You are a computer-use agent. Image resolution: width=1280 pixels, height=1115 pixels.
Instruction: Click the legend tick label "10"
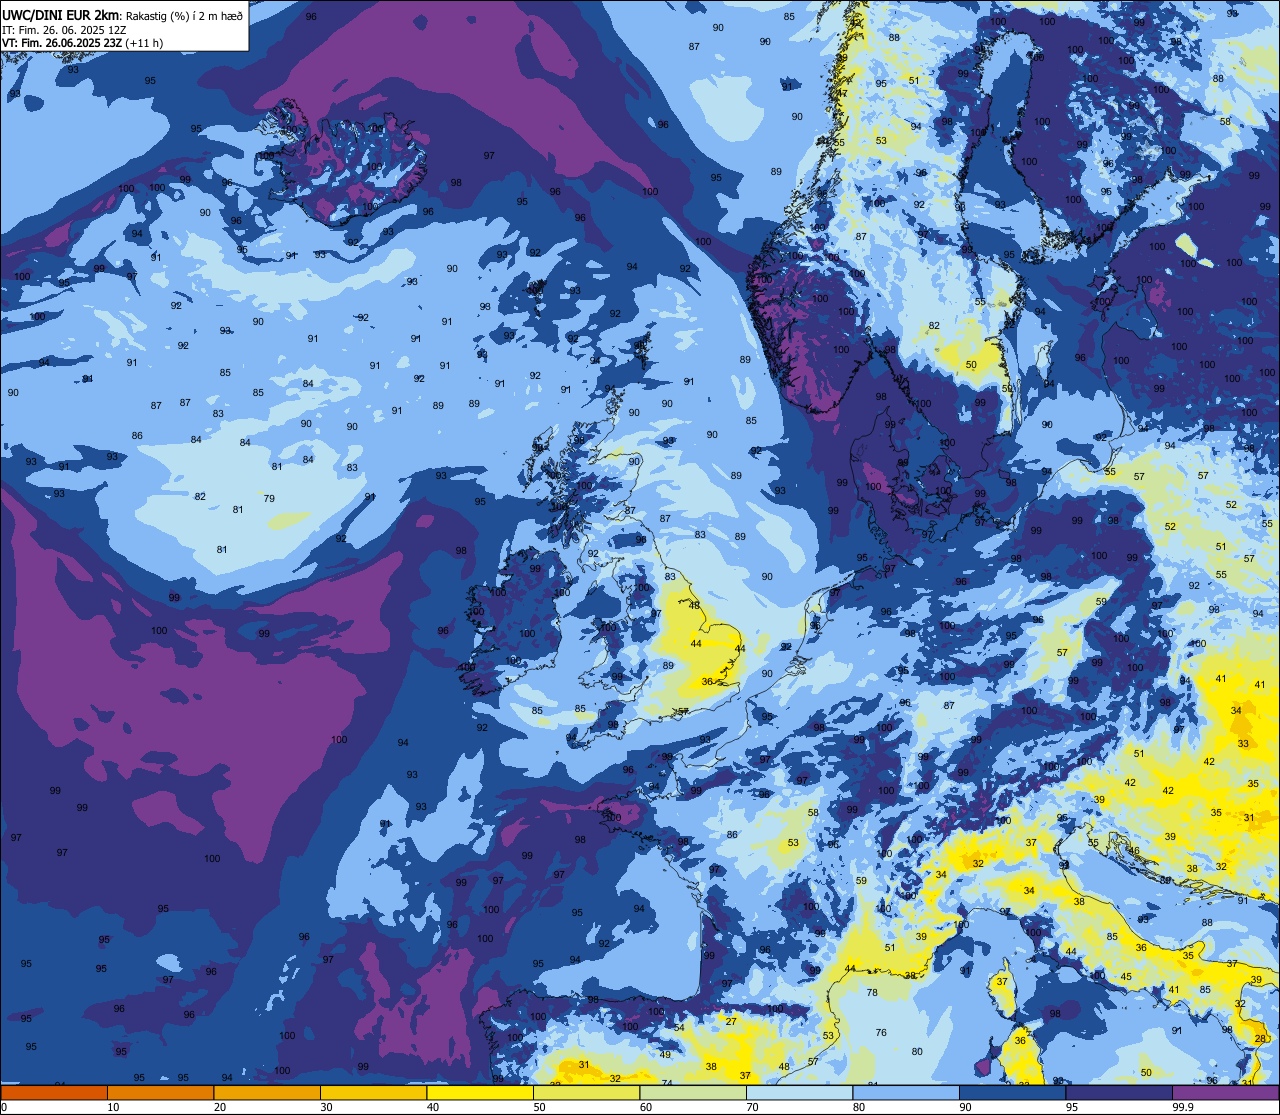(113, 1107)
